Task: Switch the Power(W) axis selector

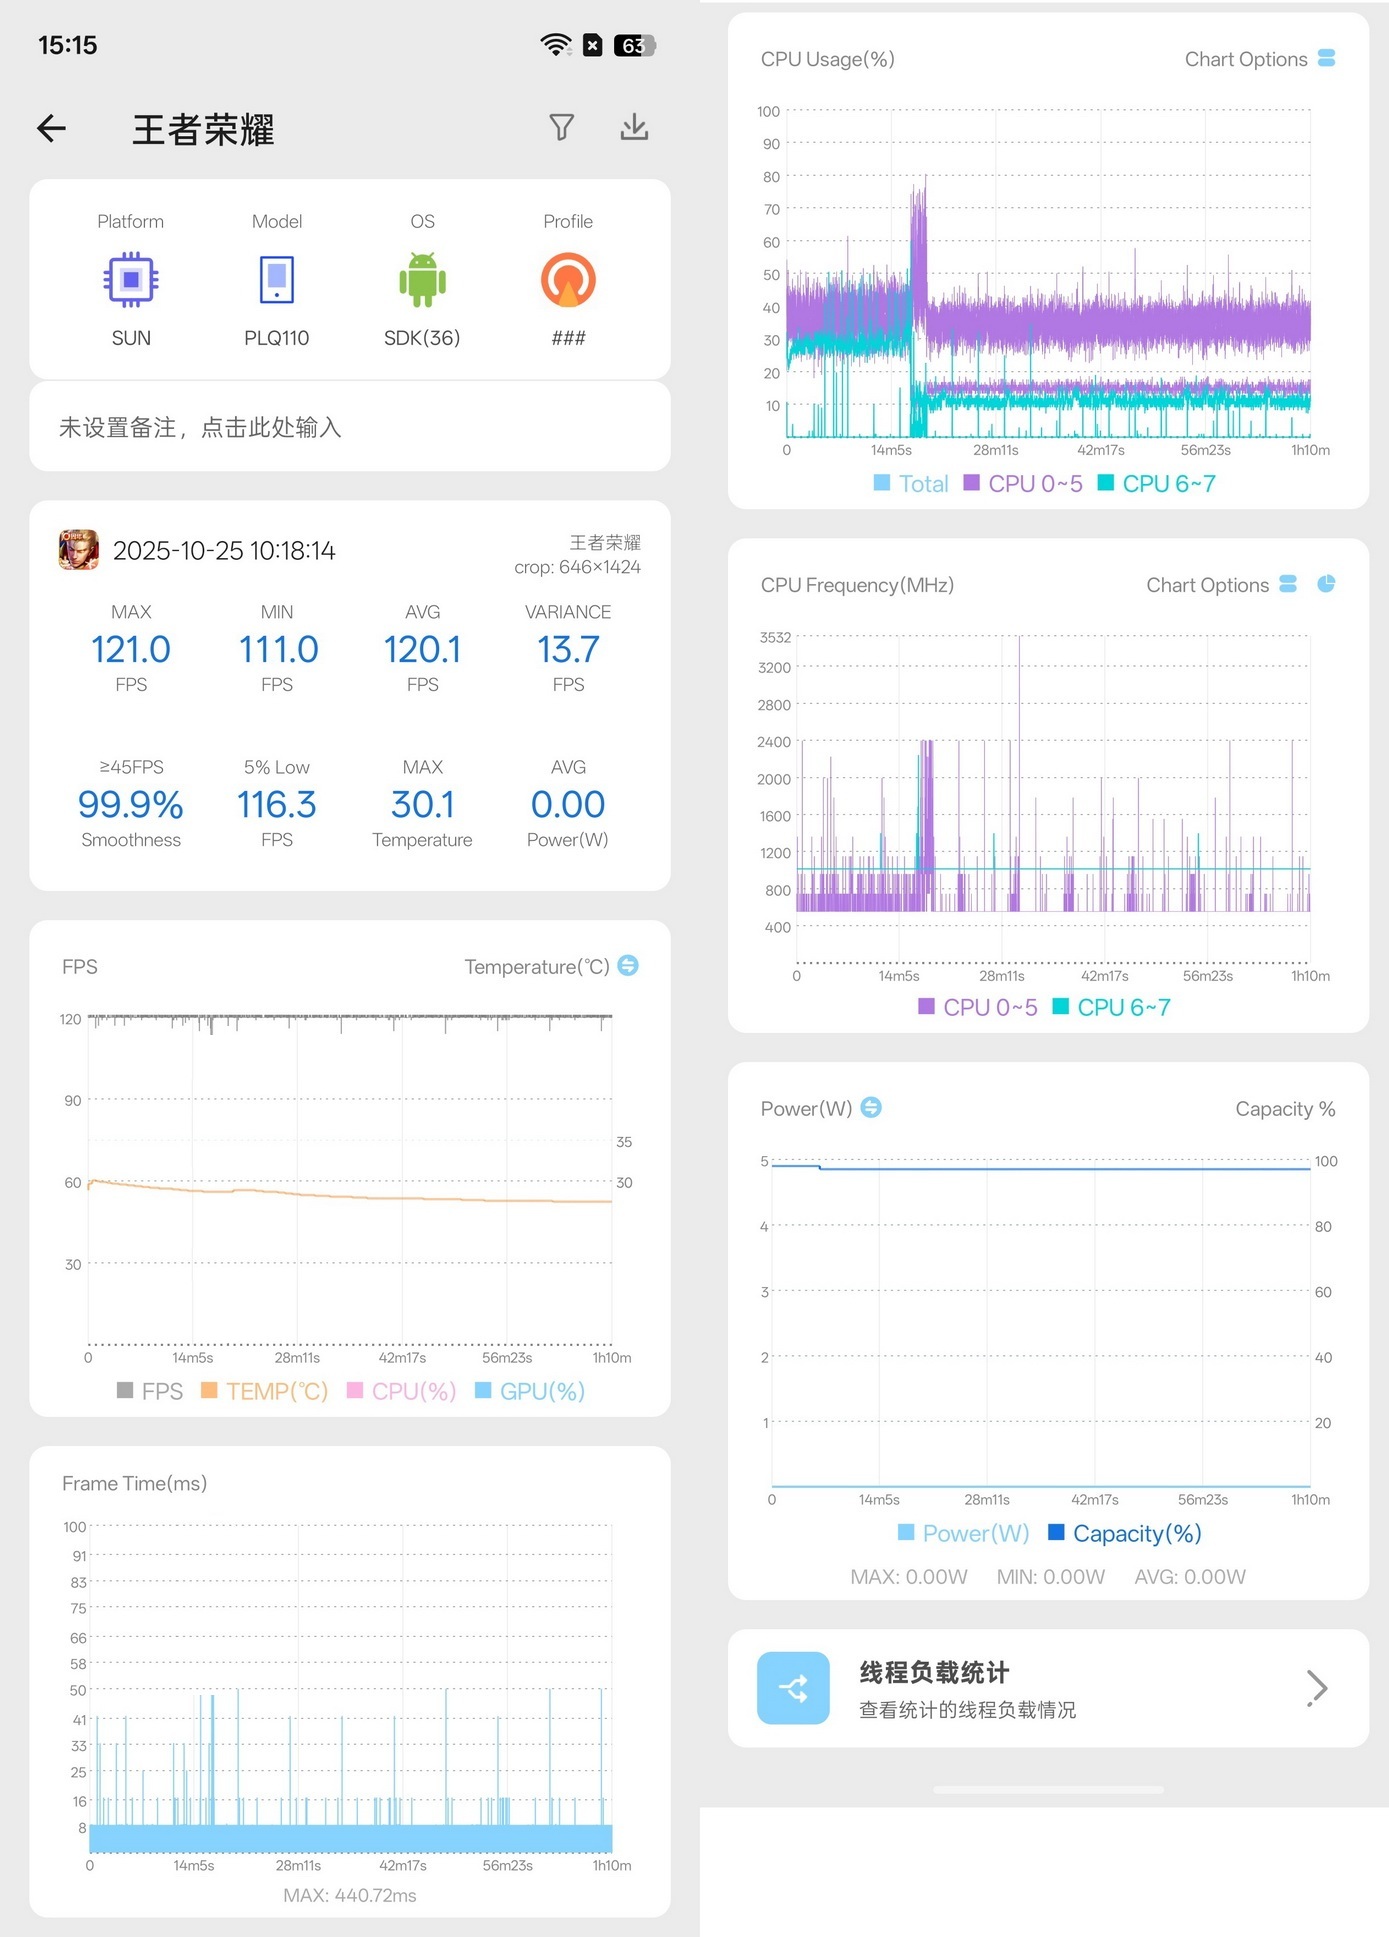Action: pyautogui.click(x=871, y=1108)
